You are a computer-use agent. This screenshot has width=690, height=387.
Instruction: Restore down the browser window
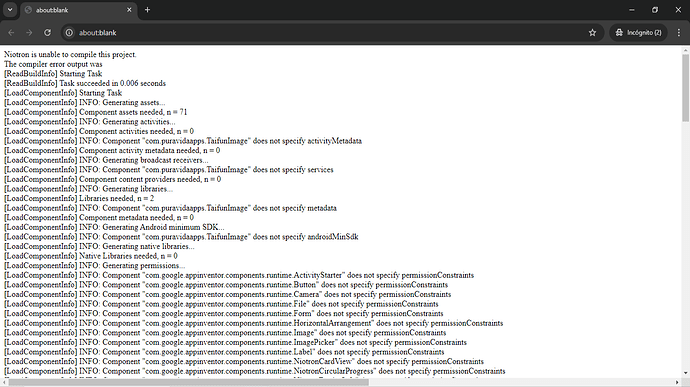pyautogui.click(x=655, y=10)
